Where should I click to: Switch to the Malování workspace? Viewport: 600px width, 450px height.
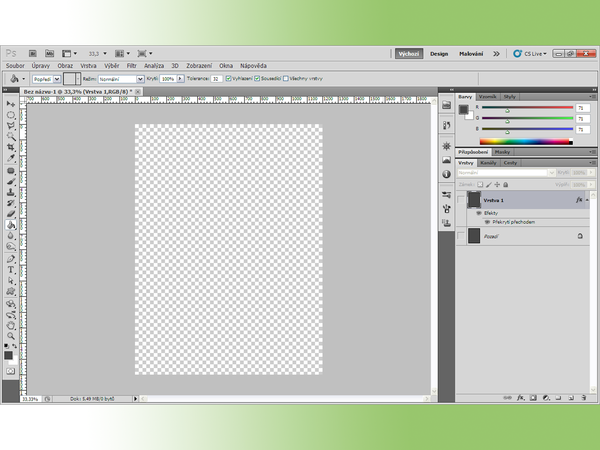(x=471, y=54)
